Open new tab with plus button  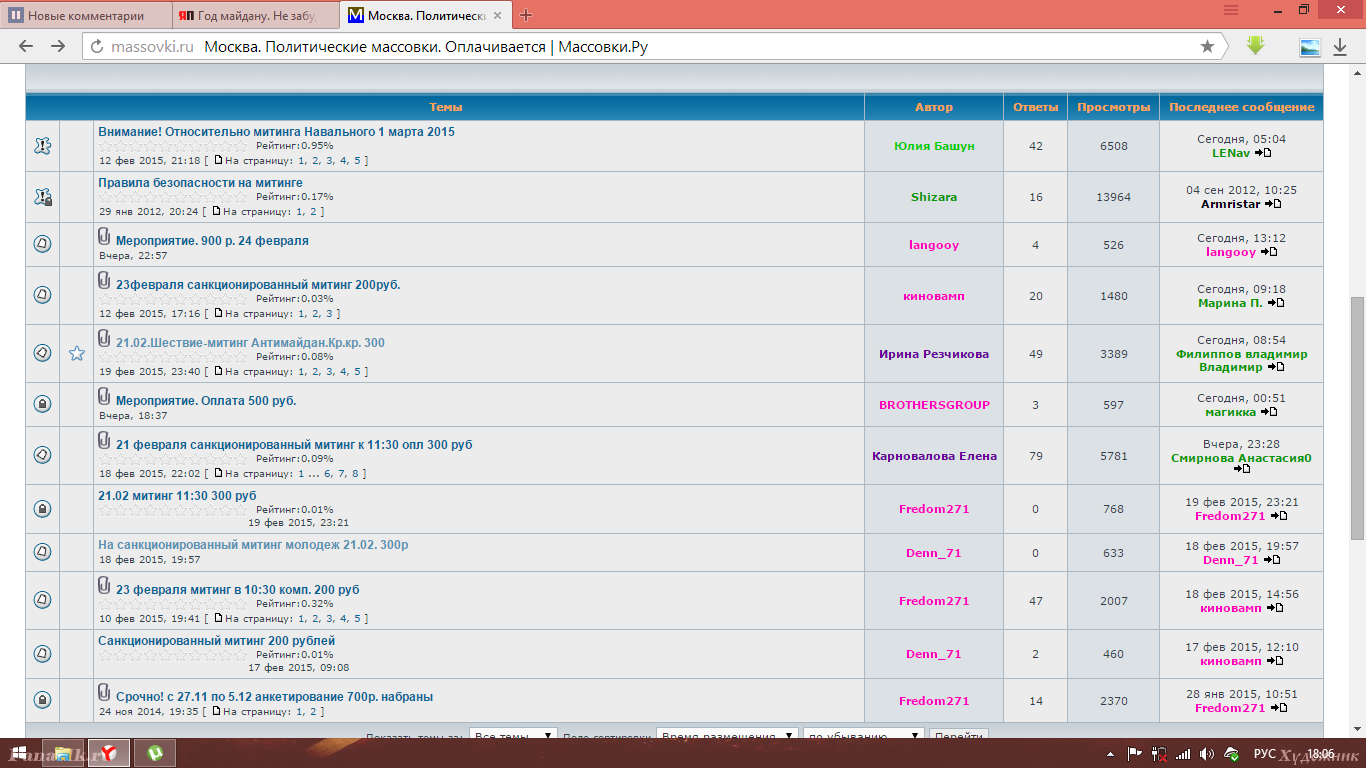pos(526,15)
